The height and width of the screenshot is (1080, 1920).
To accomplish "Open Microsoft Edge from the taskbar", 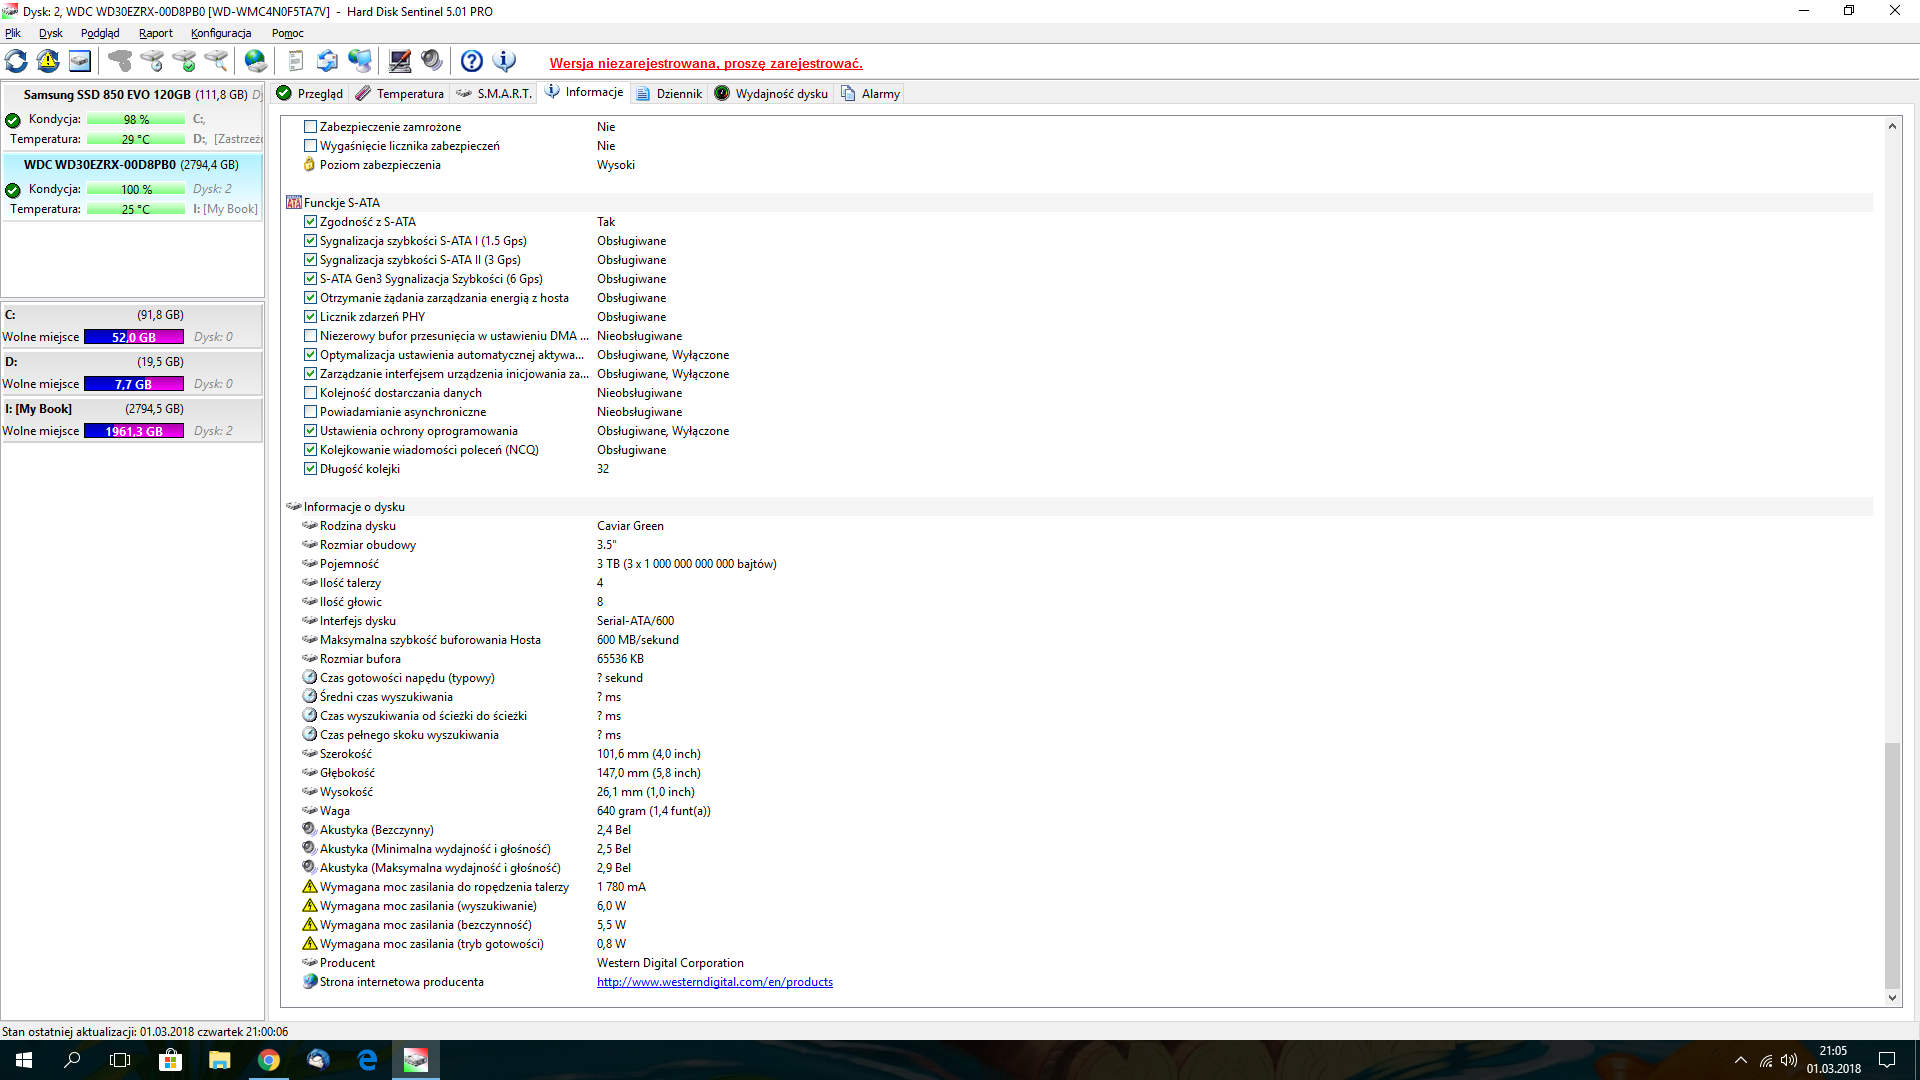I will [367, 1060].
